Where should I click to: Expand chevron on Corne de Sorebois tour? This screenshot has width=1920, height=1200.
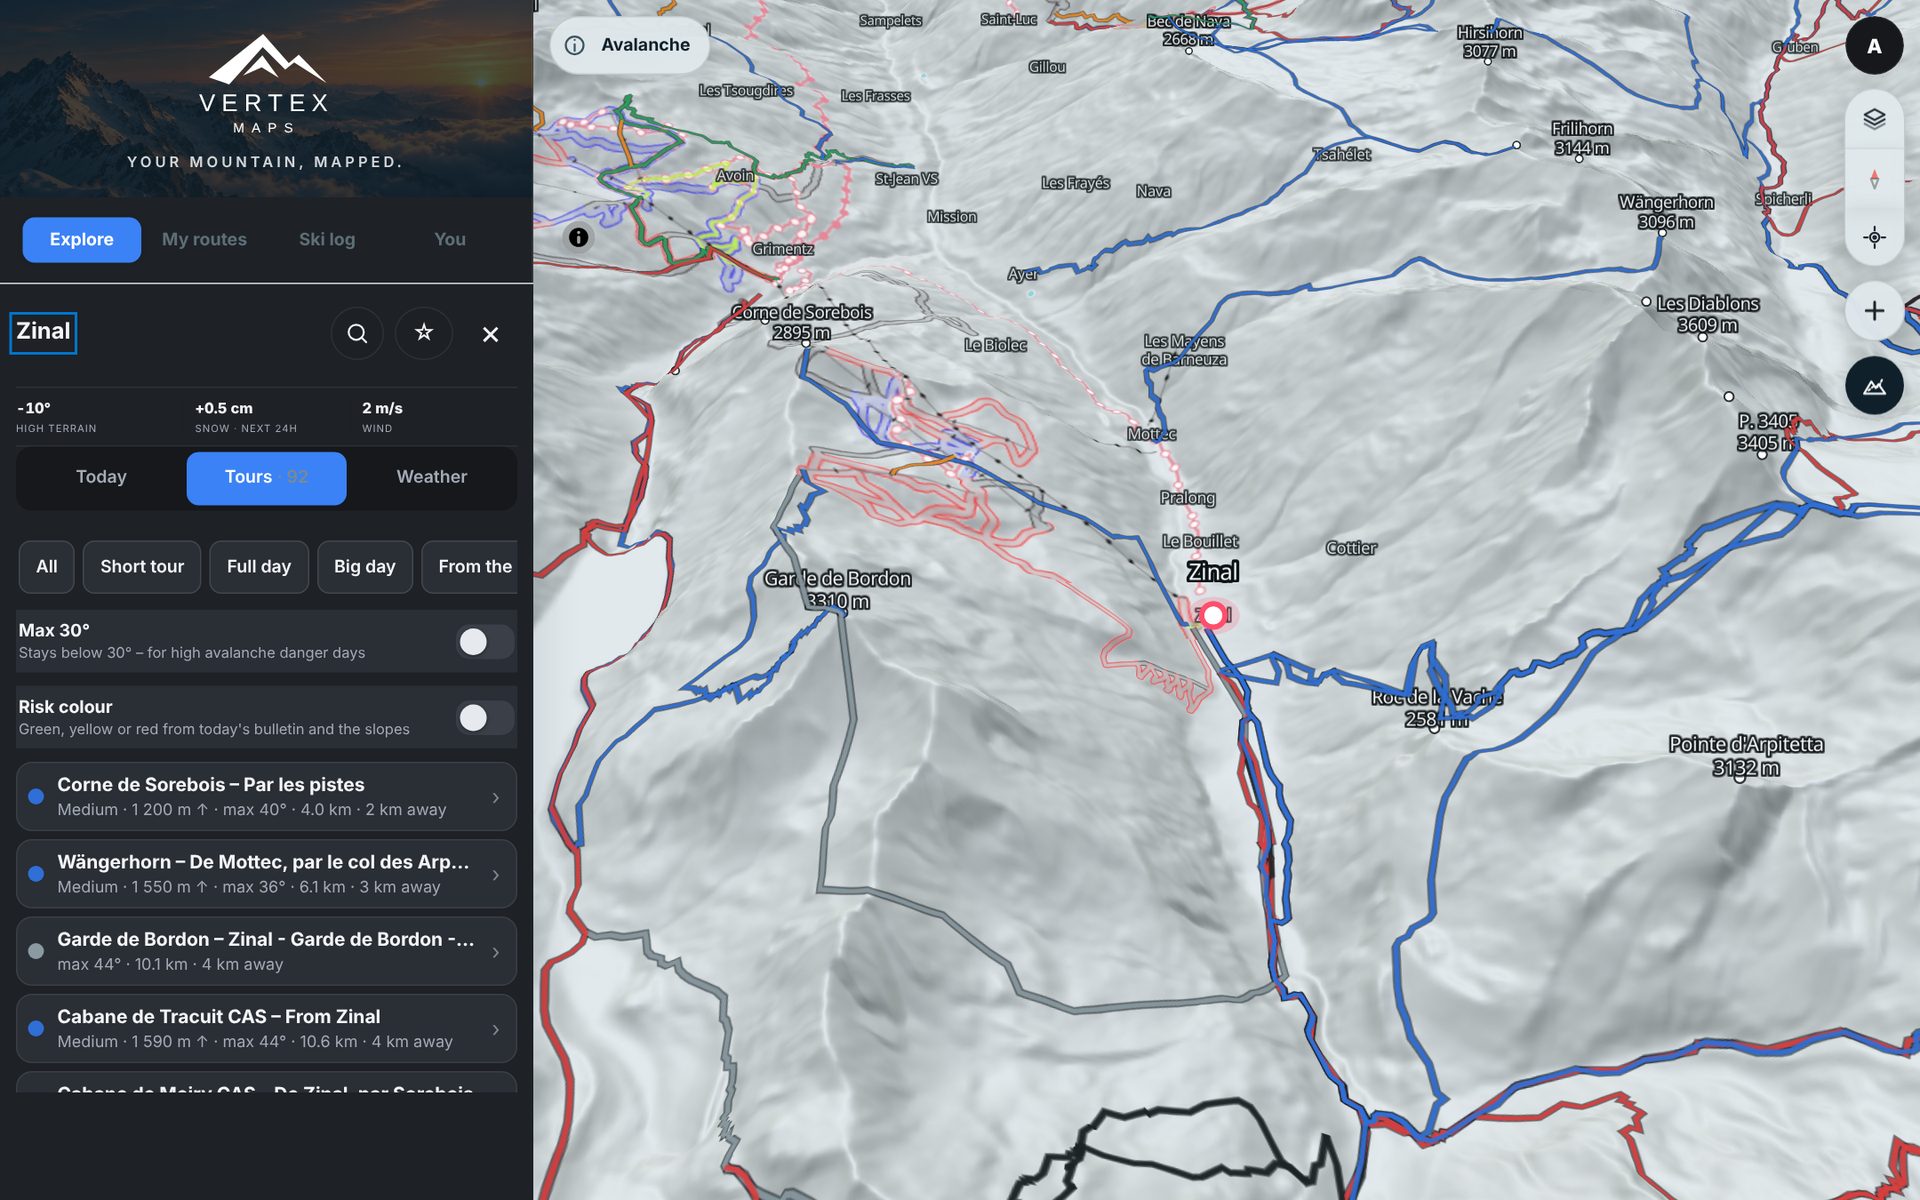coord(496,798)
